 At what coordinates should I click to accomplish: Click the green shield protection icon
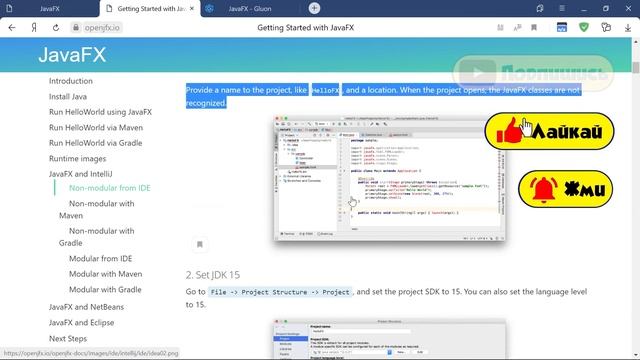[x=584, y=27]
